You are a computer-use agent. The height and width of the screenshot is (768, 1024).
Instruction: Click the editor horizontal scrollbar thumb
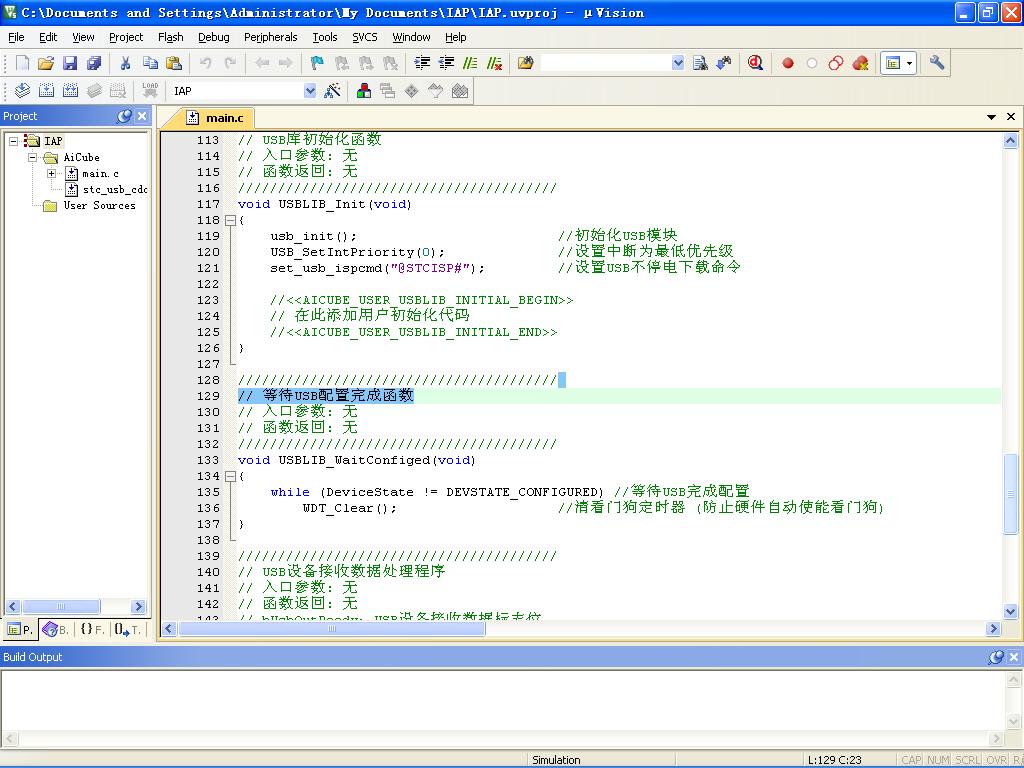(x=332, y=628)
